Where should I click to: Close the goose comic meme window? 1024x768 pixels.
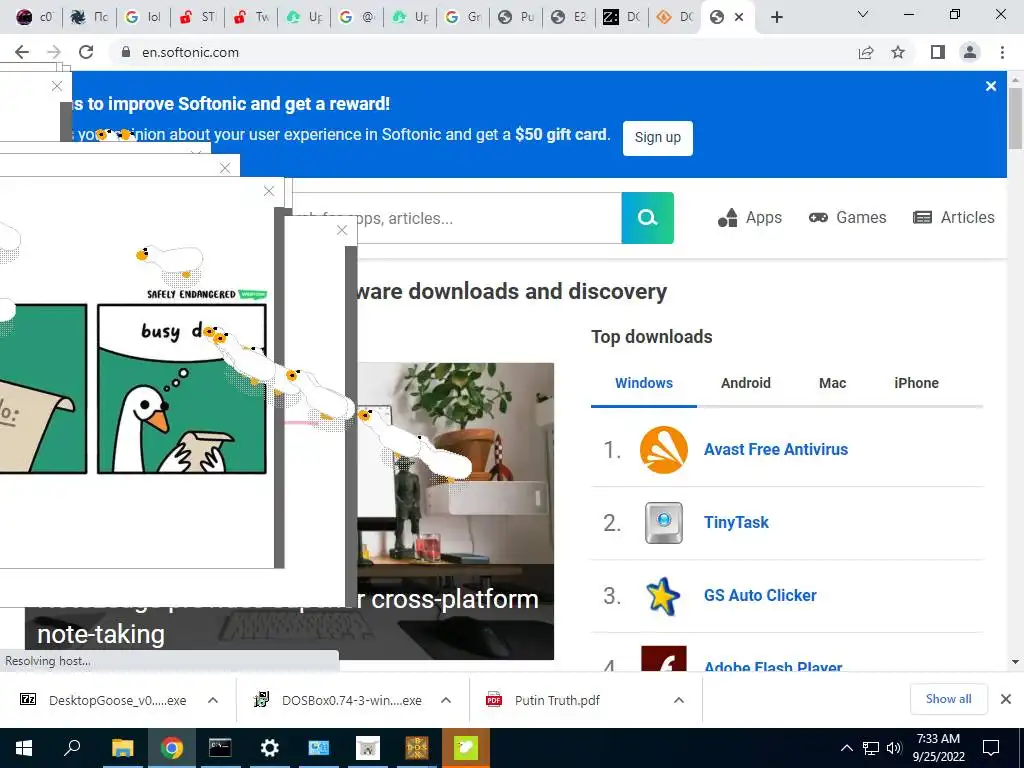269,191
